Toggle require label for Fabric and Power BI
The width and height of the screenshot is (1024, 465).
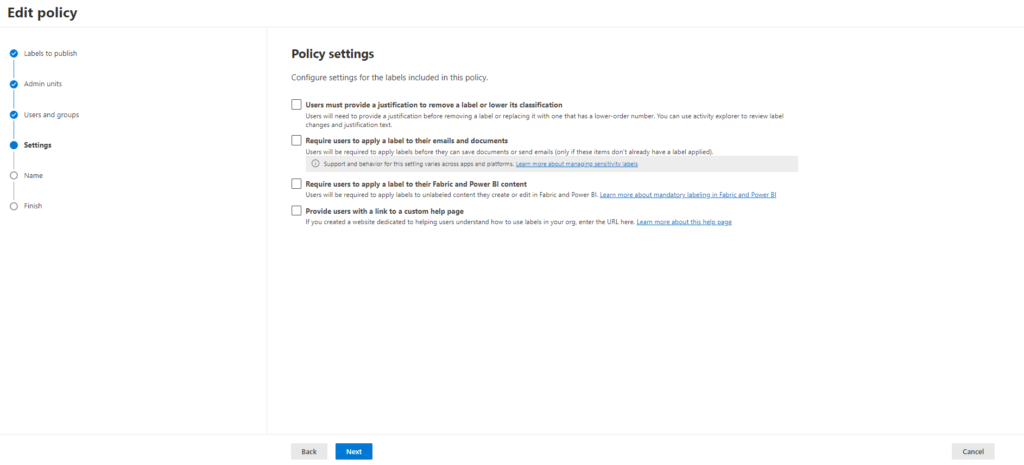pyautogui.click(x=296, y=184)
